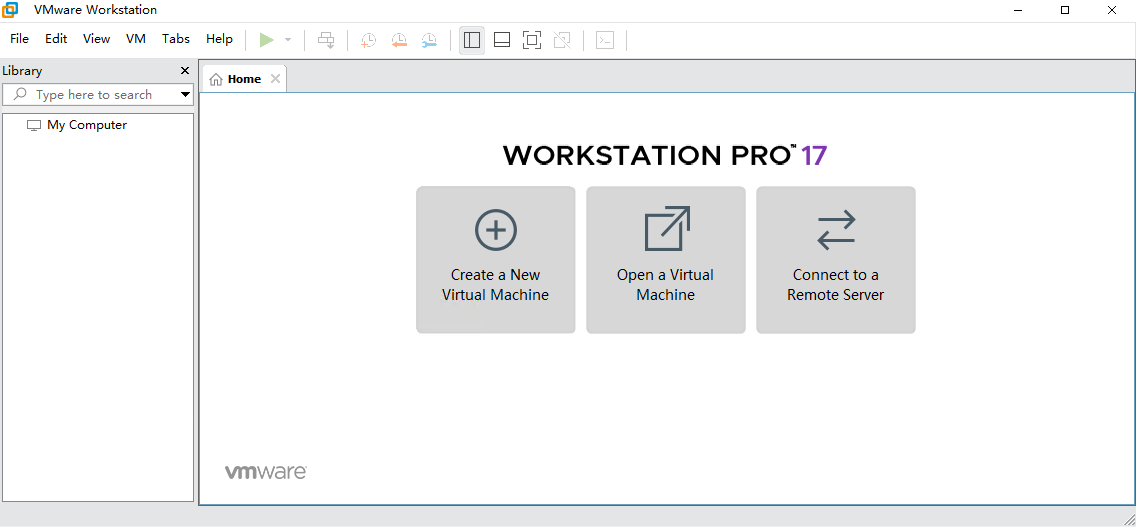Toggle the Show Library sidebar icon
Image resolution: width=1136 pixels, height=527 pixels.
click(472, 40)
